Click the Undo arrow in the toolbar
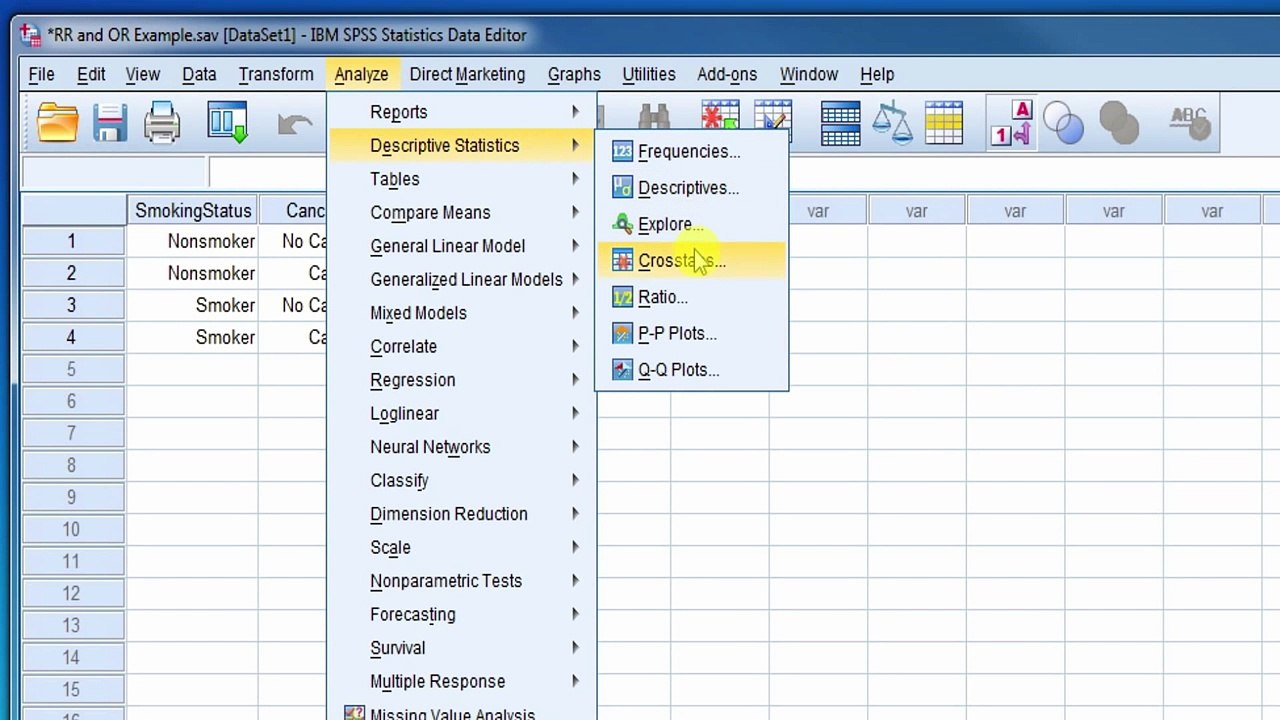The width and height of the screenshot is (1280, 720). point(294,124)
